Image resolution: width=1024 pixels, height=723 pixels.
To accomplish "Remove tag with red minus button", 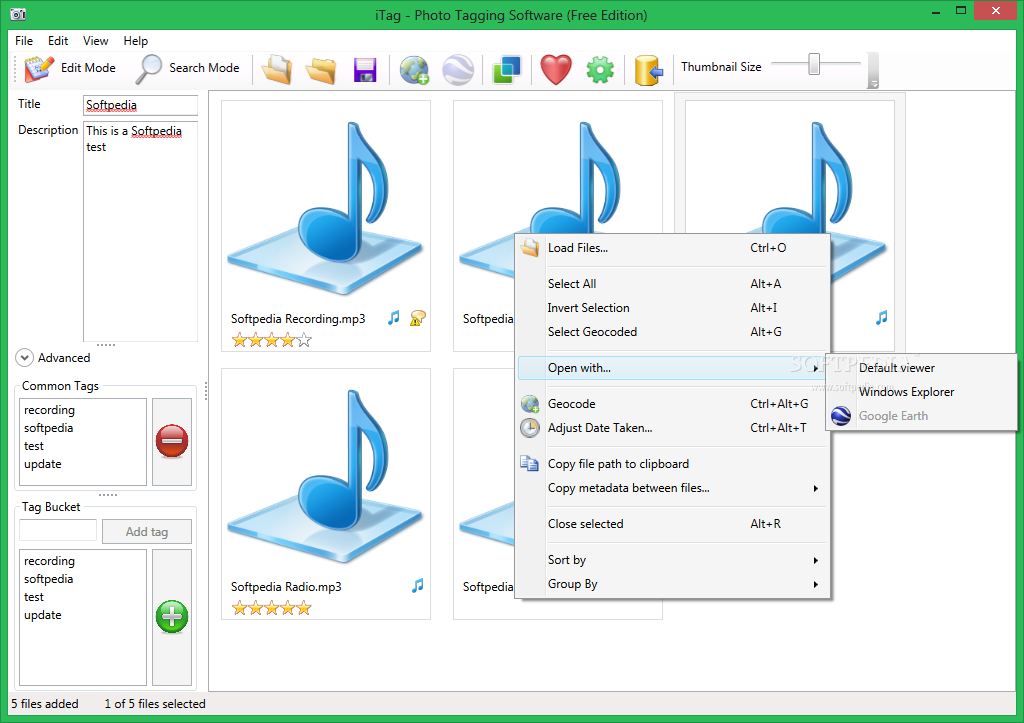I will (x=172, y=441).
